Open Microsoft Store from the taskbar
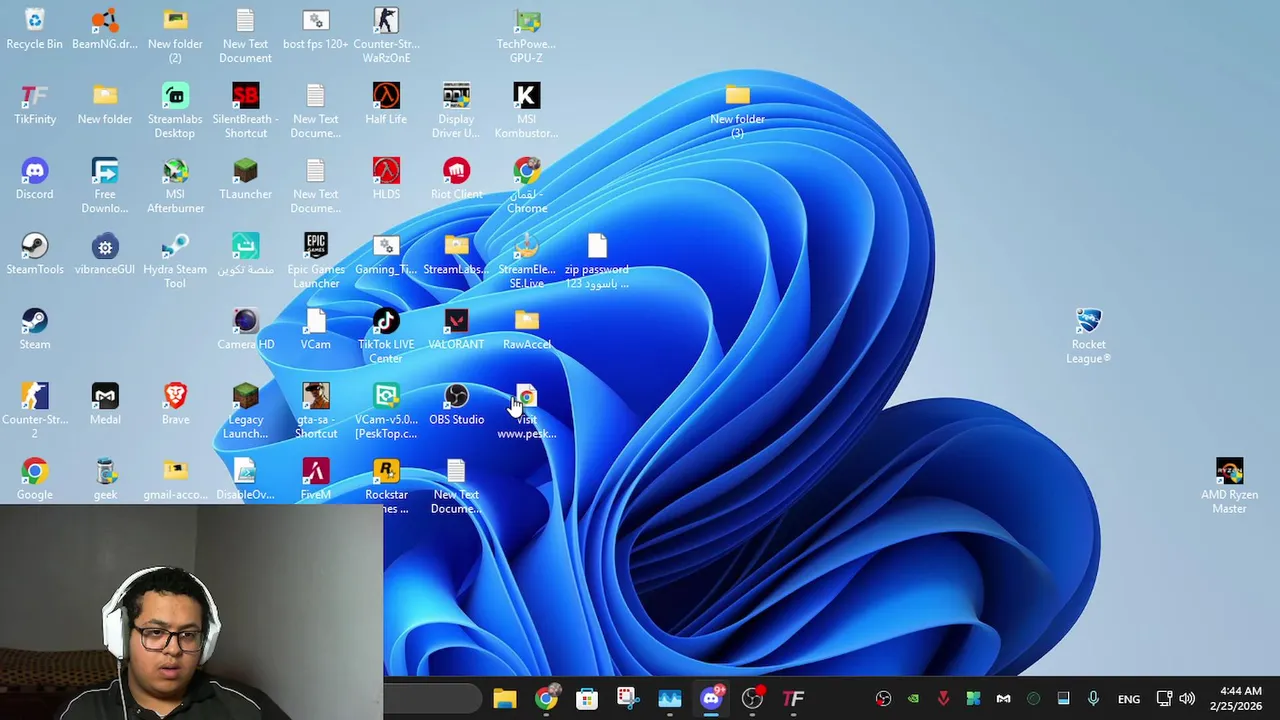The width and height of the screenshot is (1280, 720). [x=587, y=698]
